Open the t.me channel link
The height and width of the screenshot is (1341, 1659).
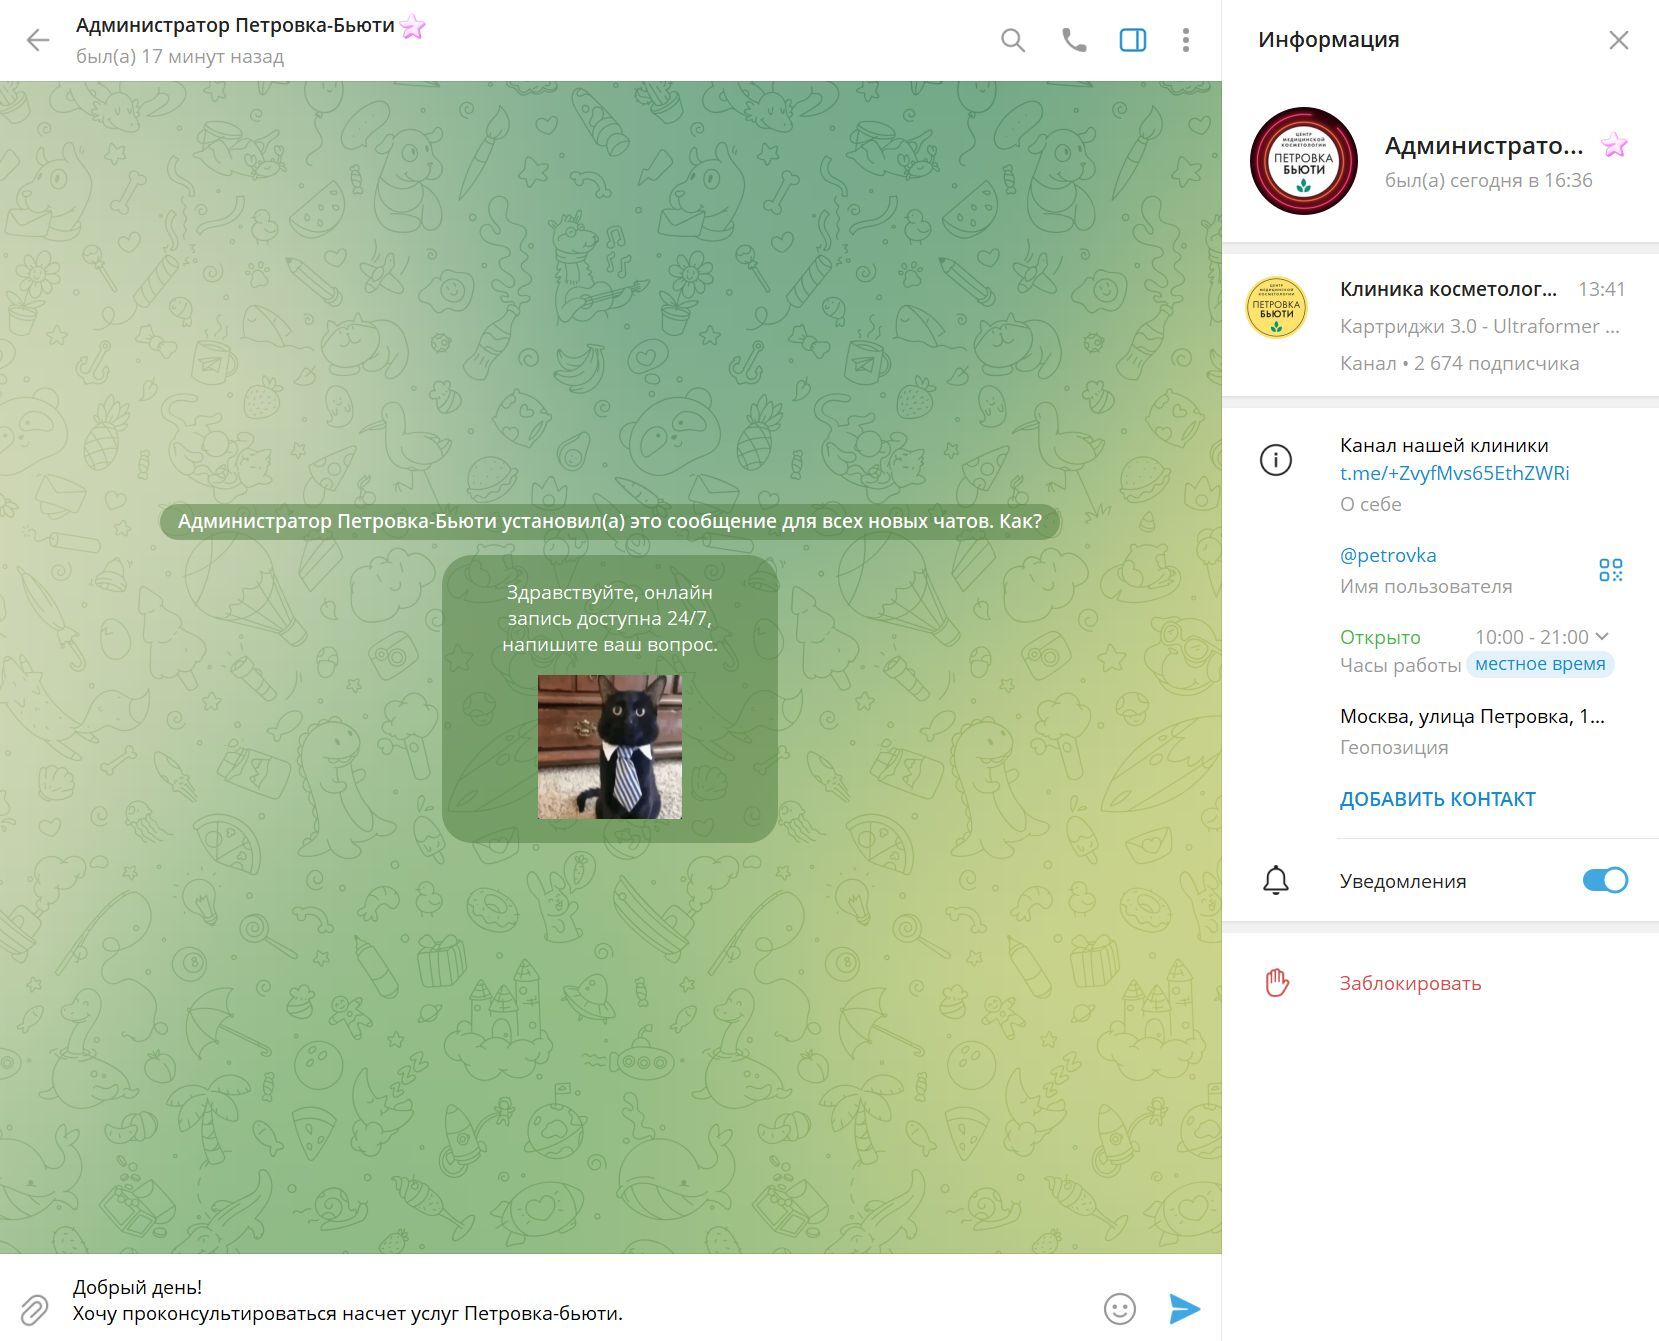click(x=1455, y=473)
